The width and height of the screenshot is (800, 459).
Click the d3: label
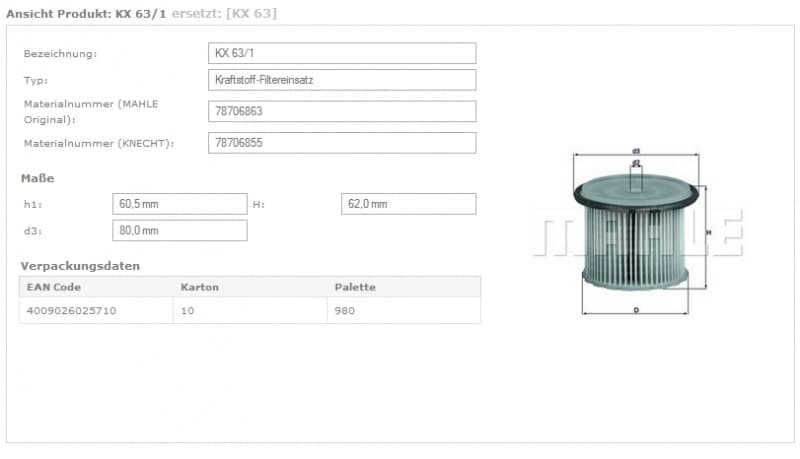(x=33, y=231)
